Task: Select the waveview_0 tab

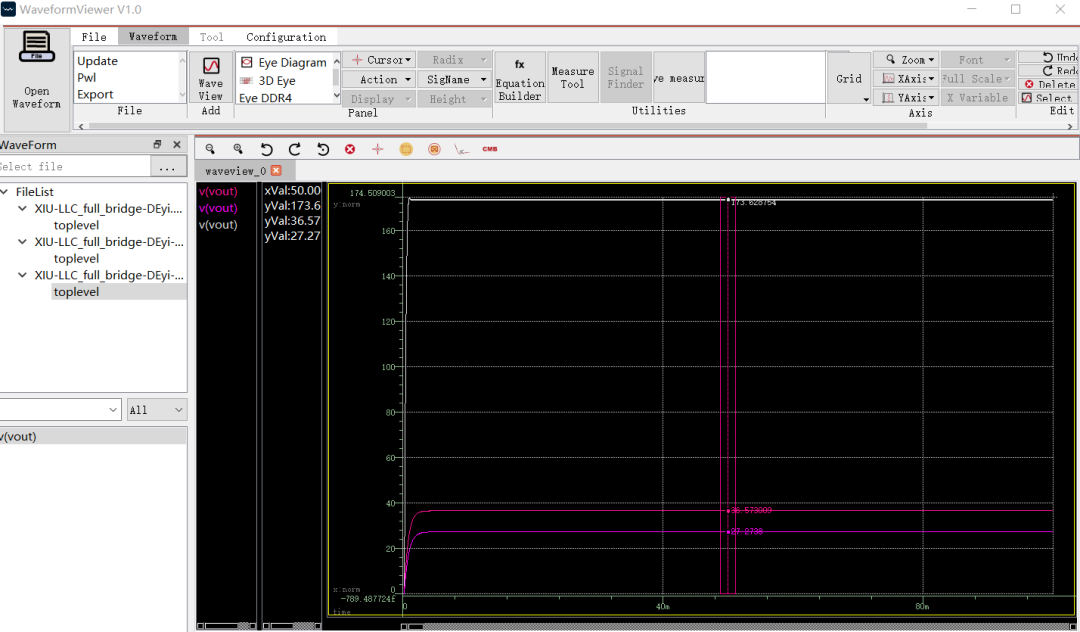Action: click(x=238, y=171)
